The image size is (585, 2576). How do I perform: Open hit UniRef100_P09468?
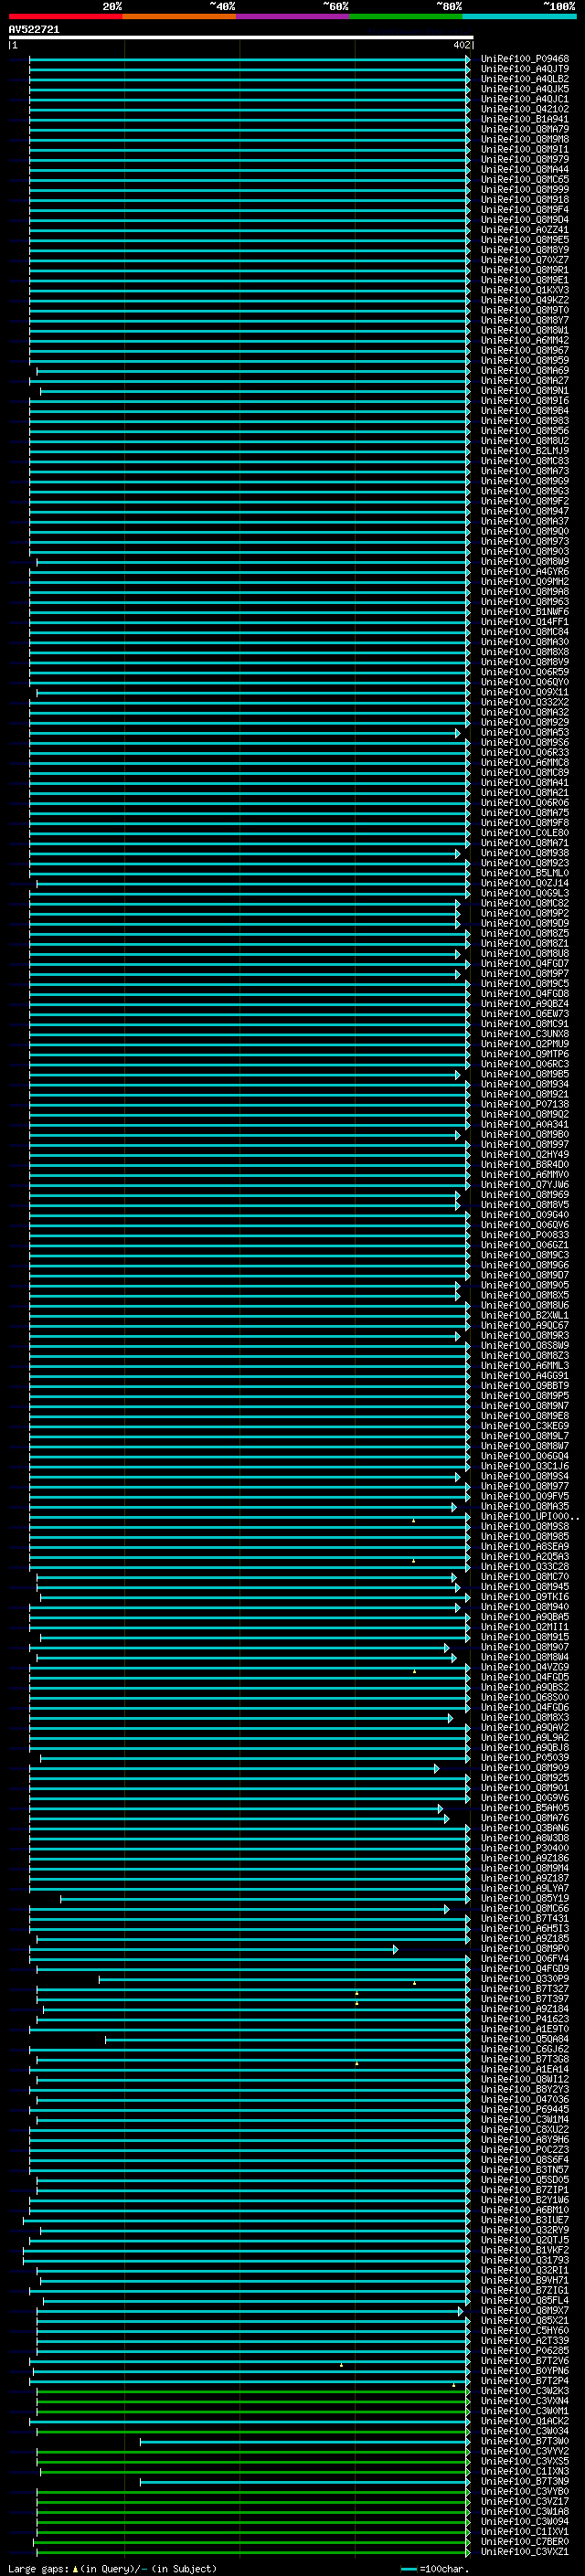point(525,59)
